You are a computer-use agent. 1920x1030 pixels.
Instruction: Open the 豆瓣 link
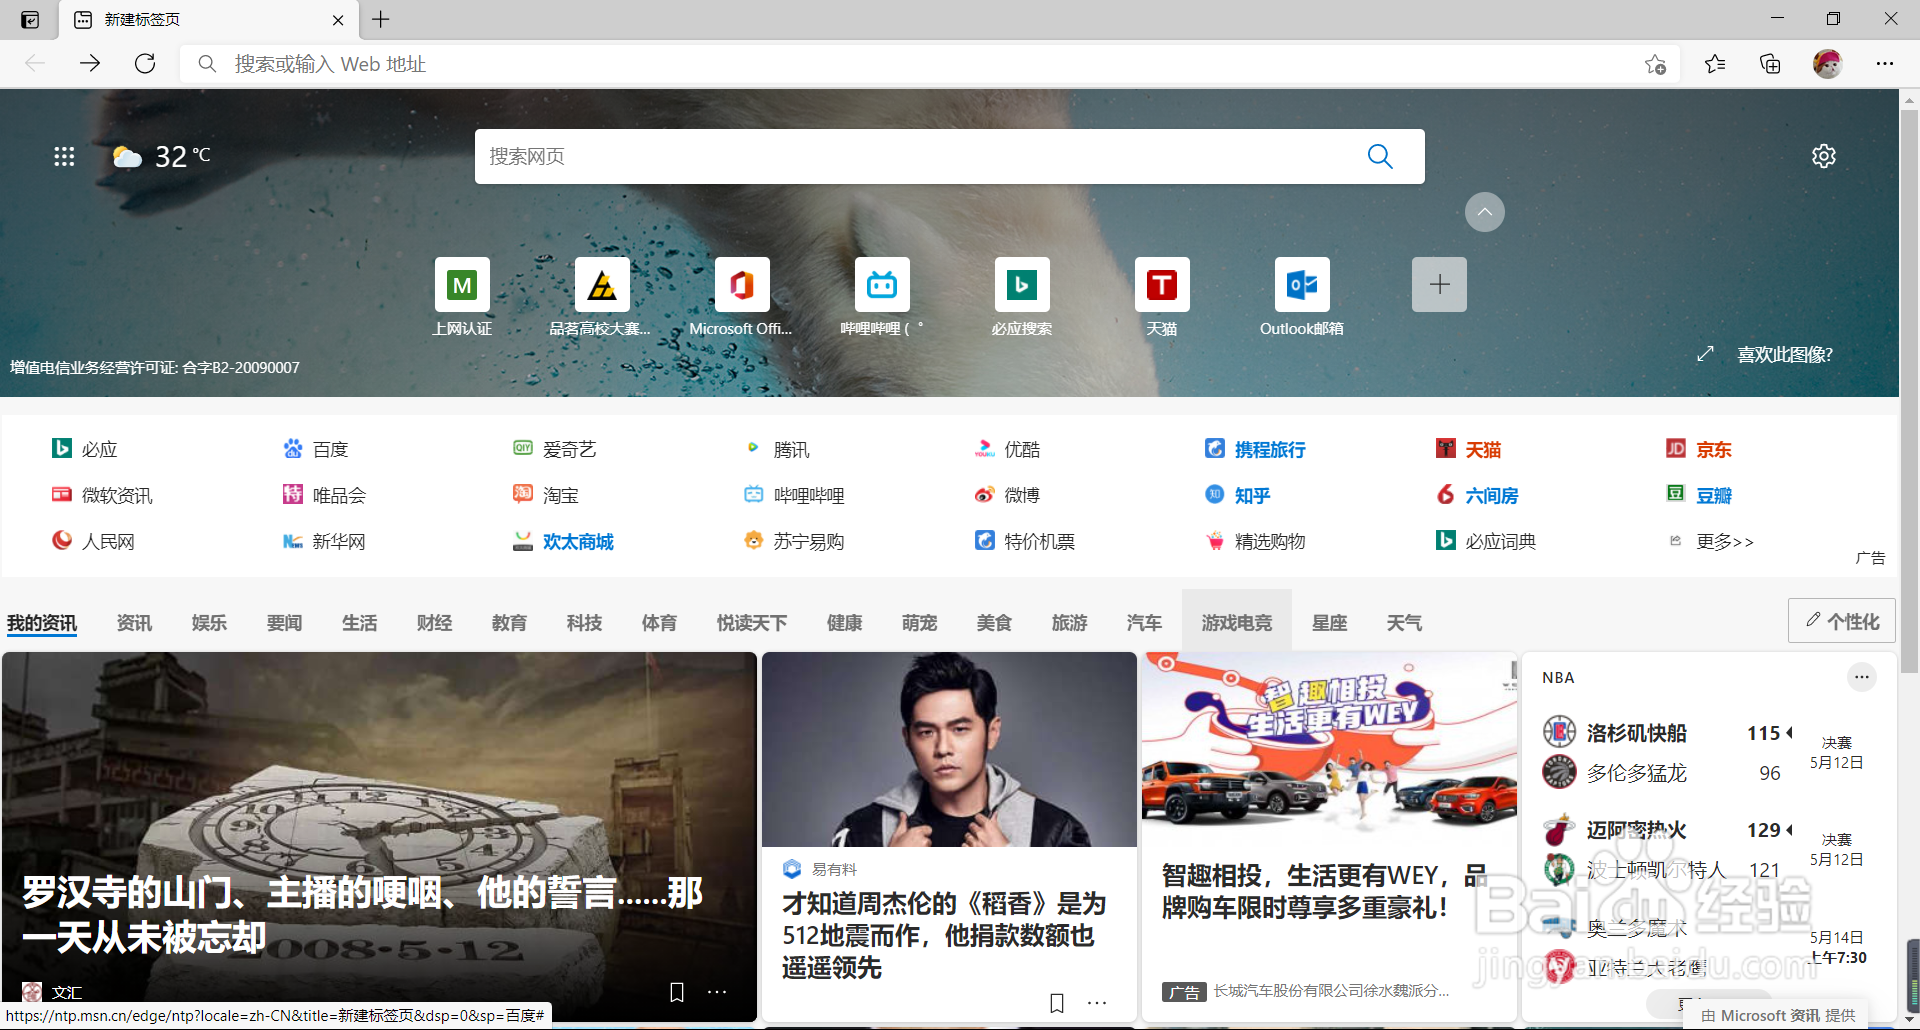click(1699, 495)
